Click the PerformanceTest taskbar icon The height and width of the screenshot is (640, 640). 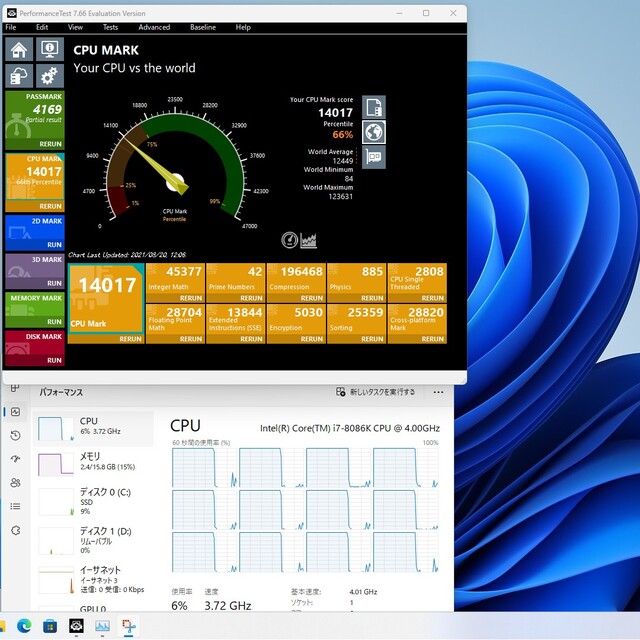pos(76,626)
